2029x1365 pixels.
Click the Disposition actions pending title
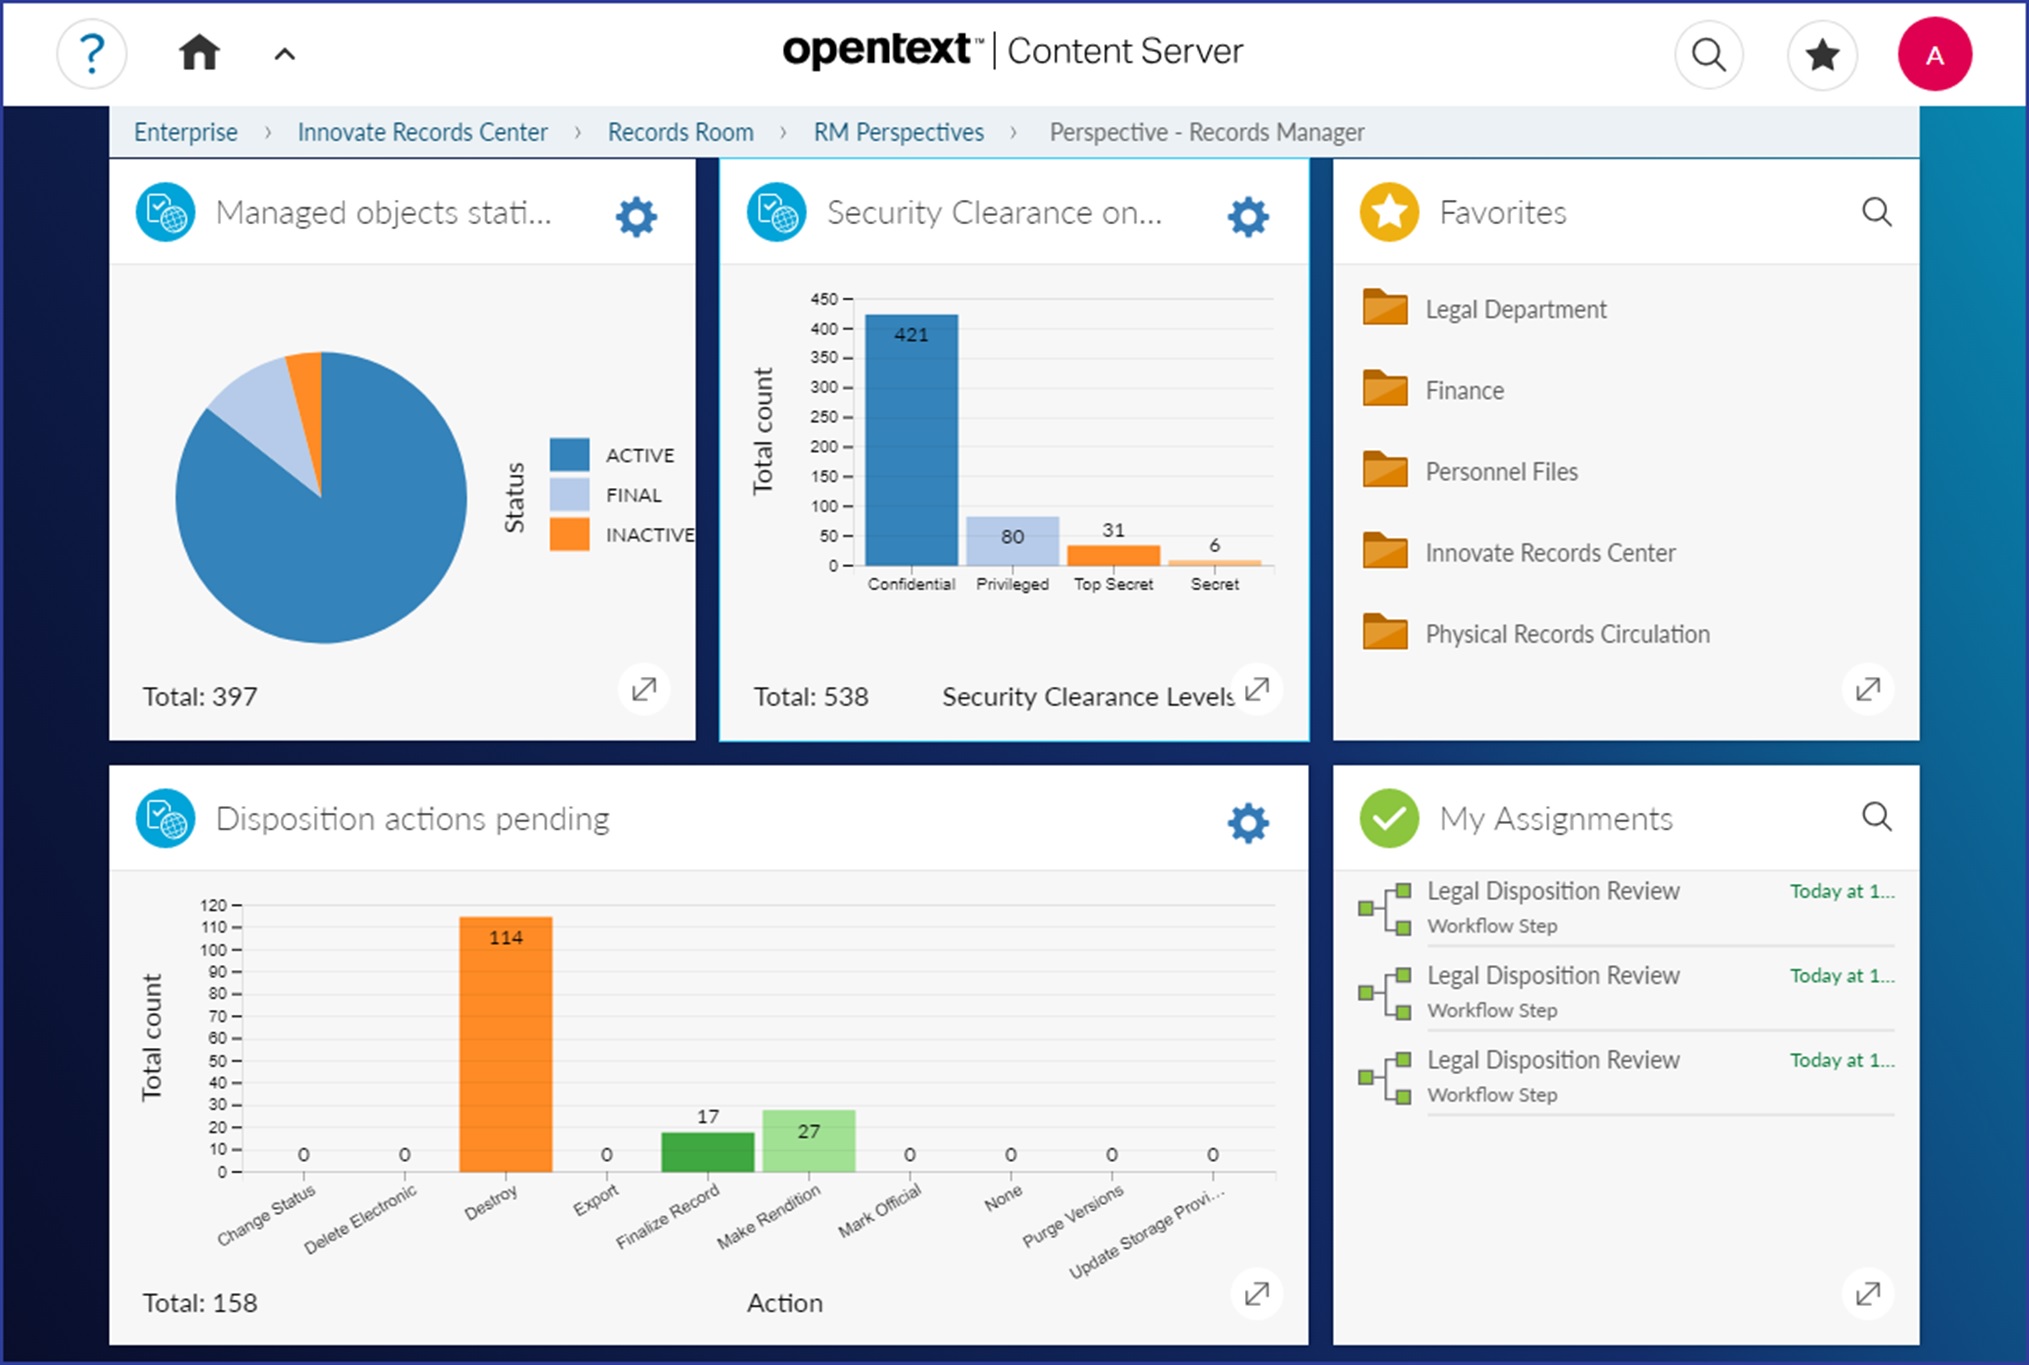[x=412, y=818]
